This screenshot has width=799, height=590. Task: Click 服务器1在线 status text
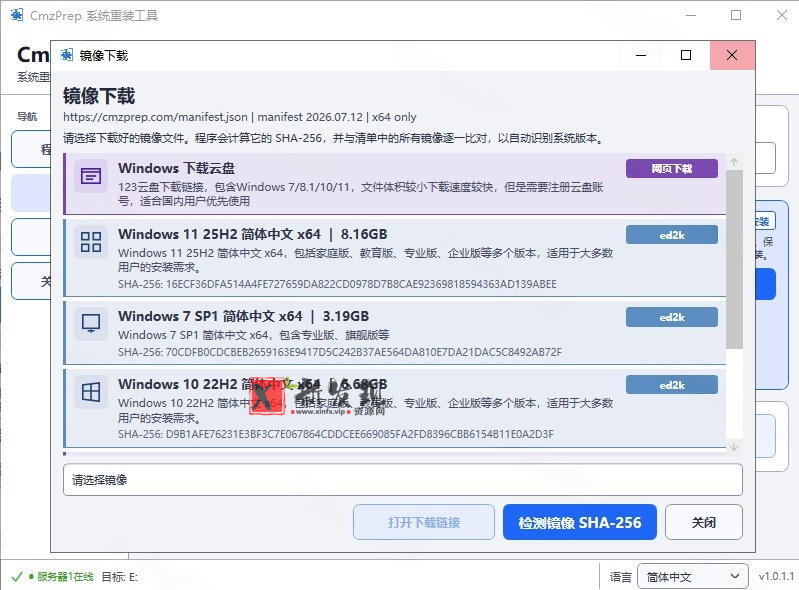(65, 577)
